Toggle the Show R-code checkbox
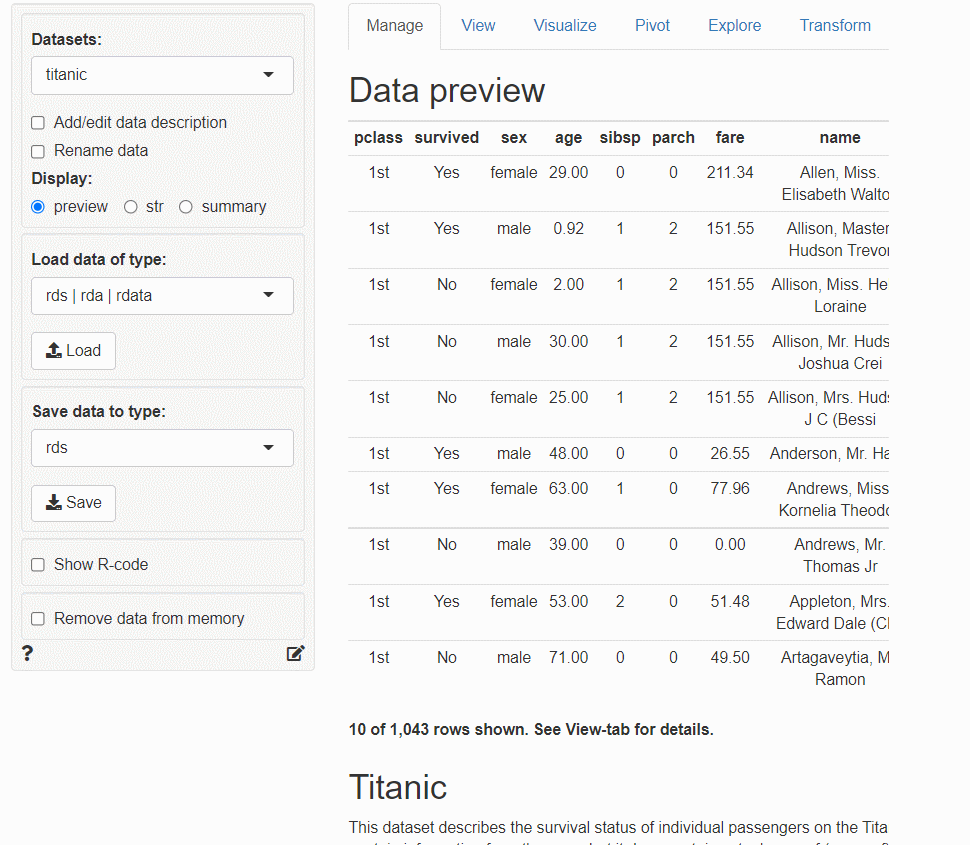 pyautogui.click(x=38, y=565)
